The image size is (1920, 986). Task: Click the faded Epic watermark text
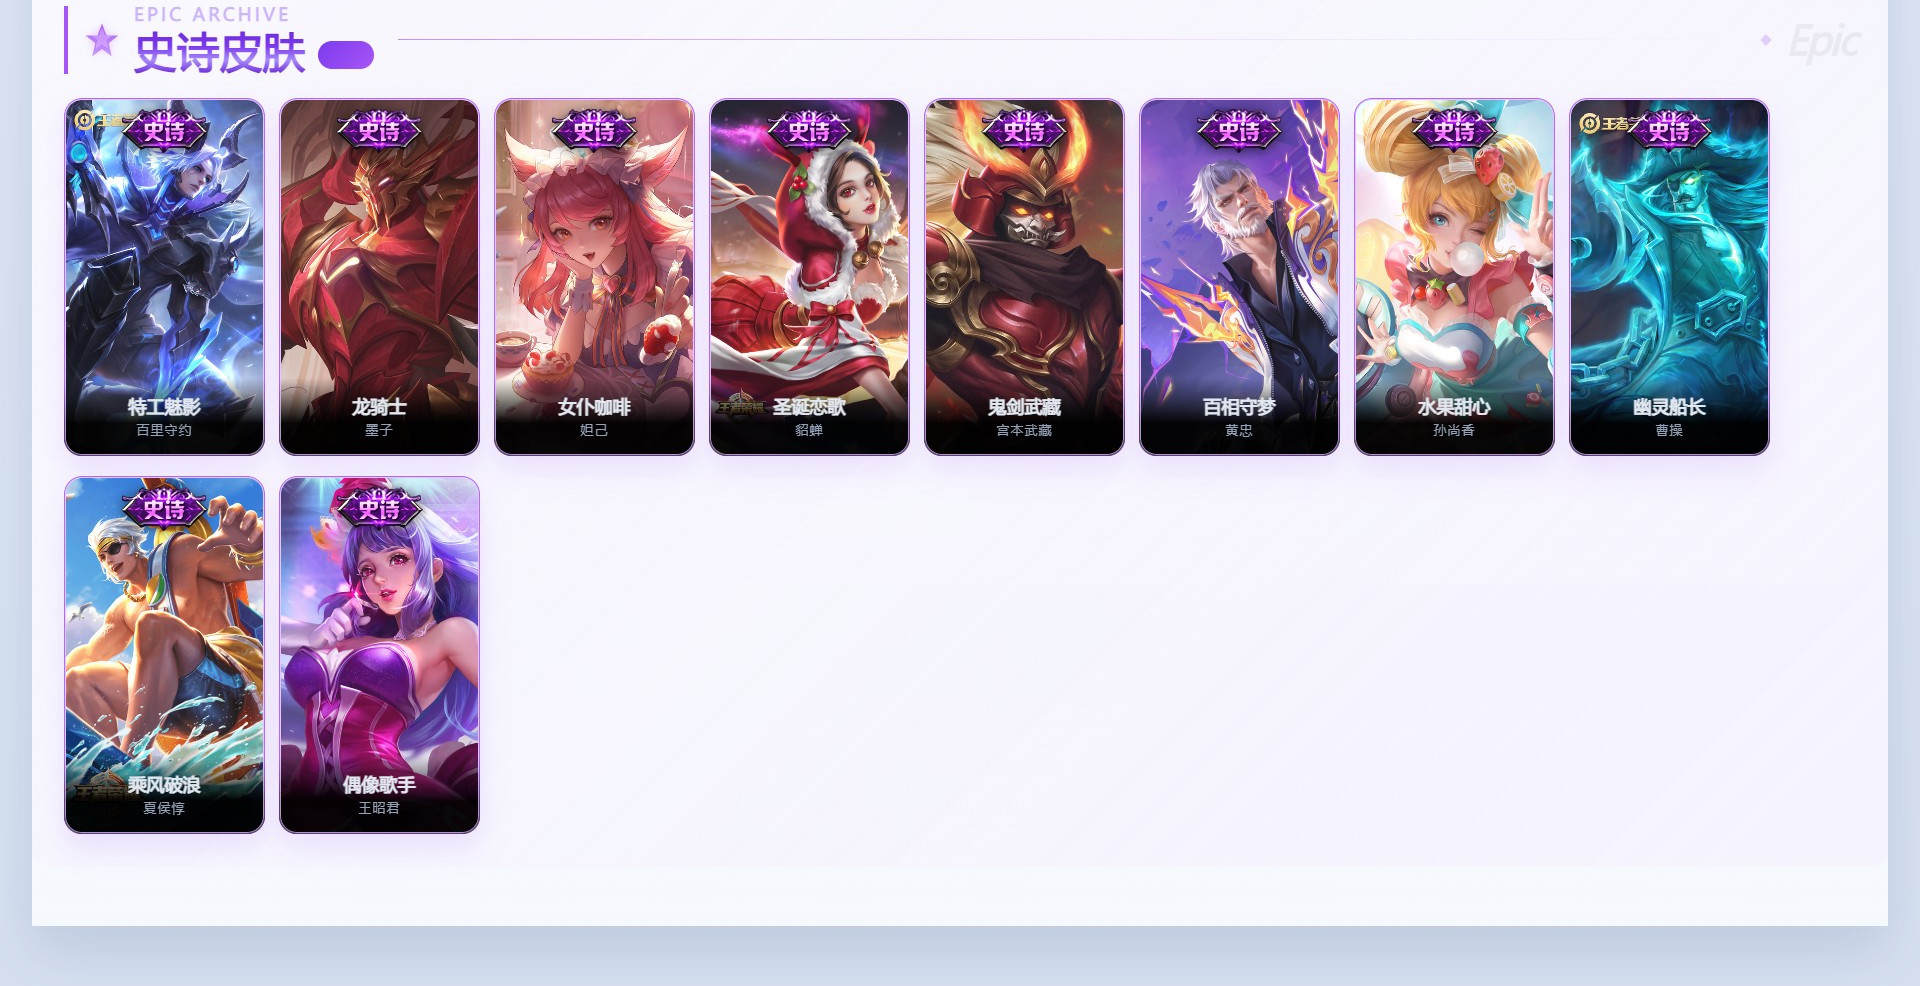1824,43
